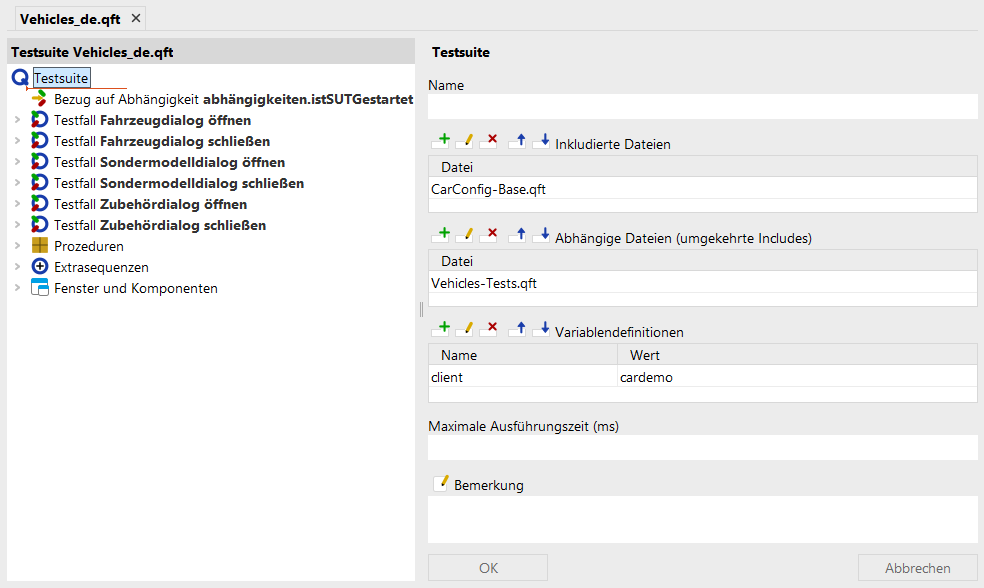Click Datei header in Inkludierte Dateien
Viewport: 984px width, 588px height.
[703, 167]
